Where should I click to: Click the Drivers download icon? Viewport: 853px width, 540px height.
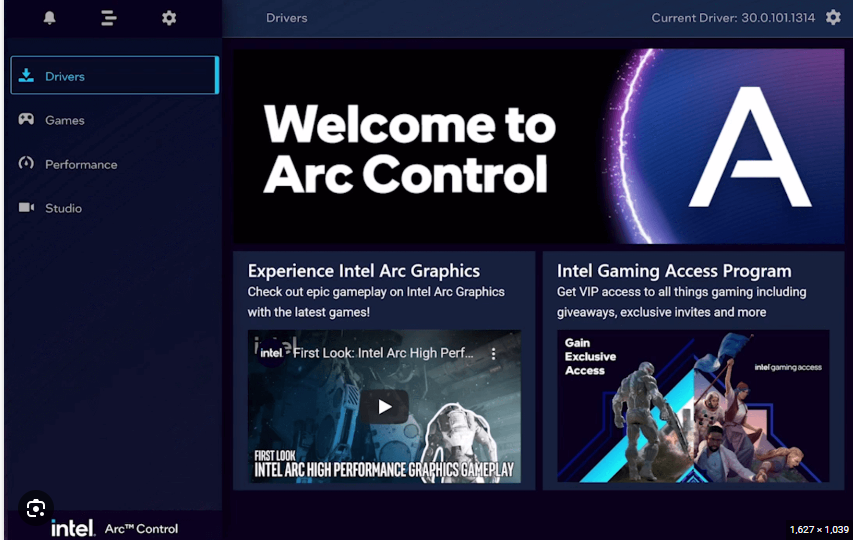[26, 76]
